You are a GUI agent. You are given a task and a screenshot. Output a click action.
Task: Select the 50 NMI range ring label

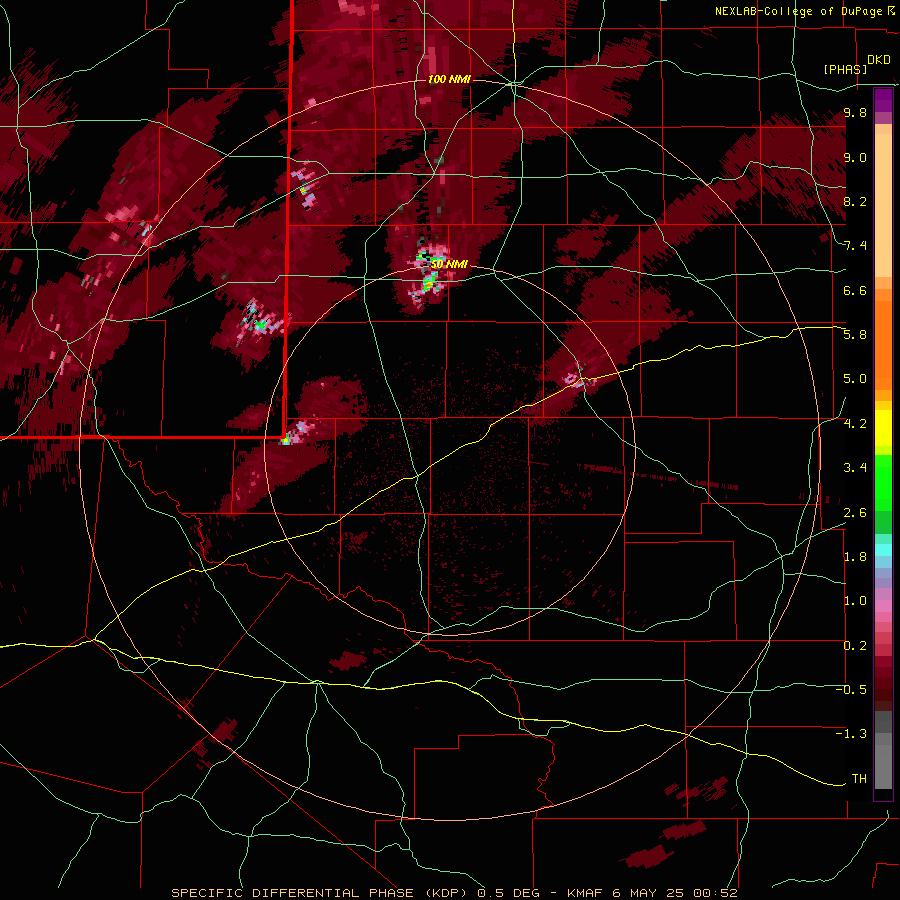pyautogui.click(x=449, y=264)
